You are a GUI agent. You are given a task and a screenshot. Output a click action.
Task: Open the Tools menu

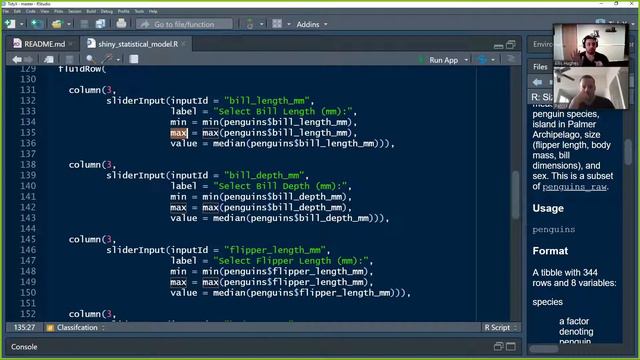139,11
